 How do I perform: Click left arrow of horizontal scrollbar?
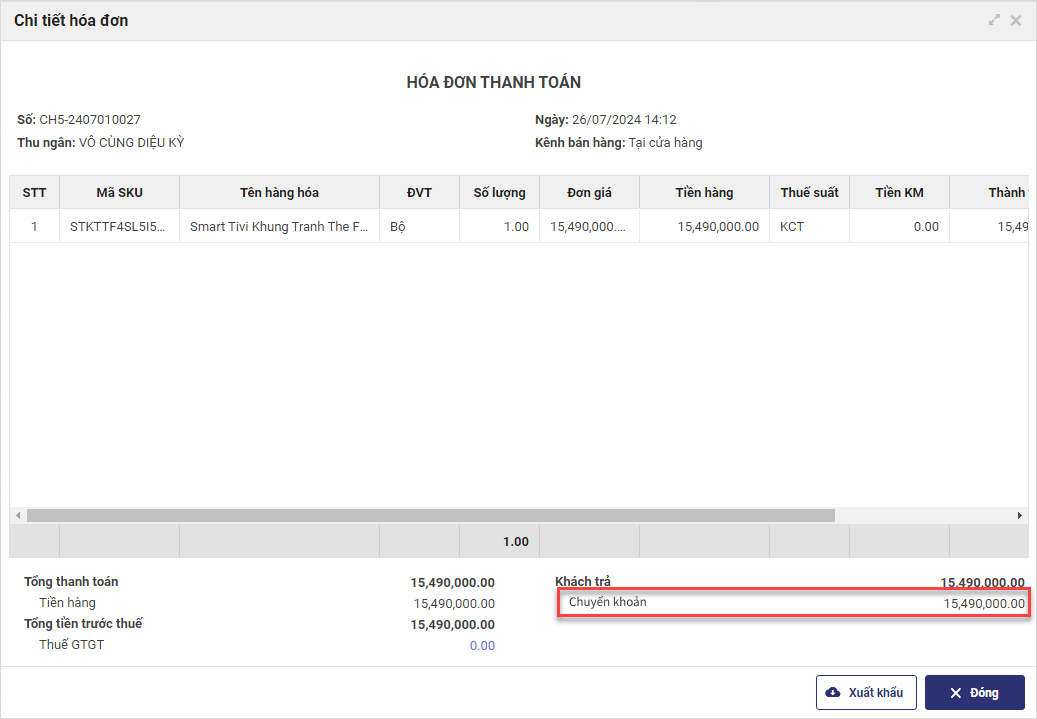(x=18, y=516)
